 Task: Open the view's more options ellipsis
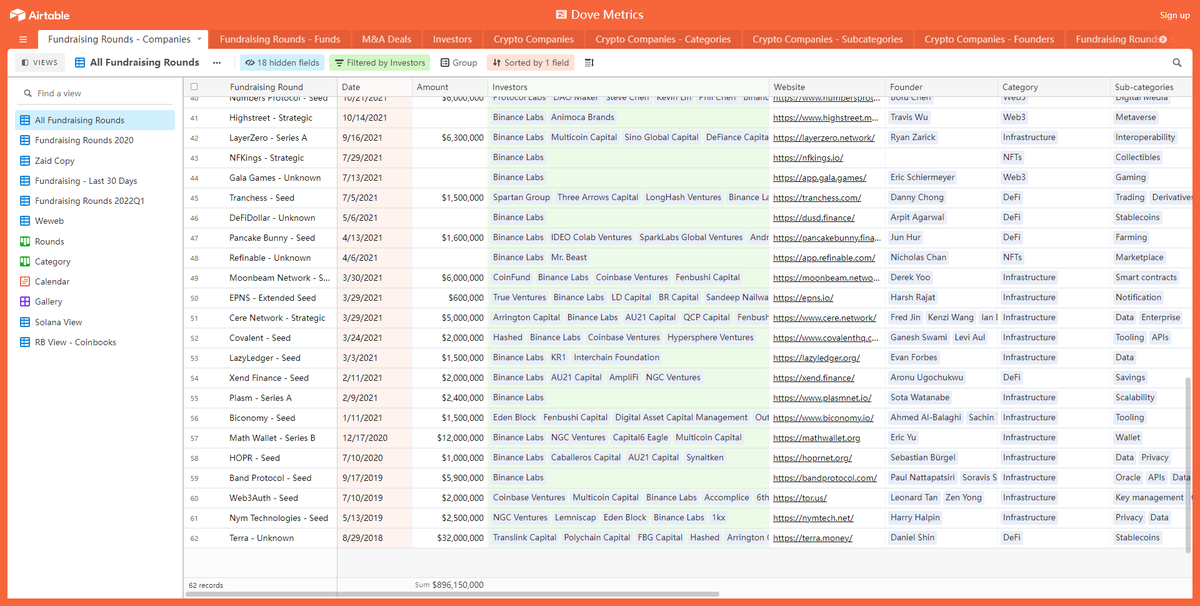point(217,62)
